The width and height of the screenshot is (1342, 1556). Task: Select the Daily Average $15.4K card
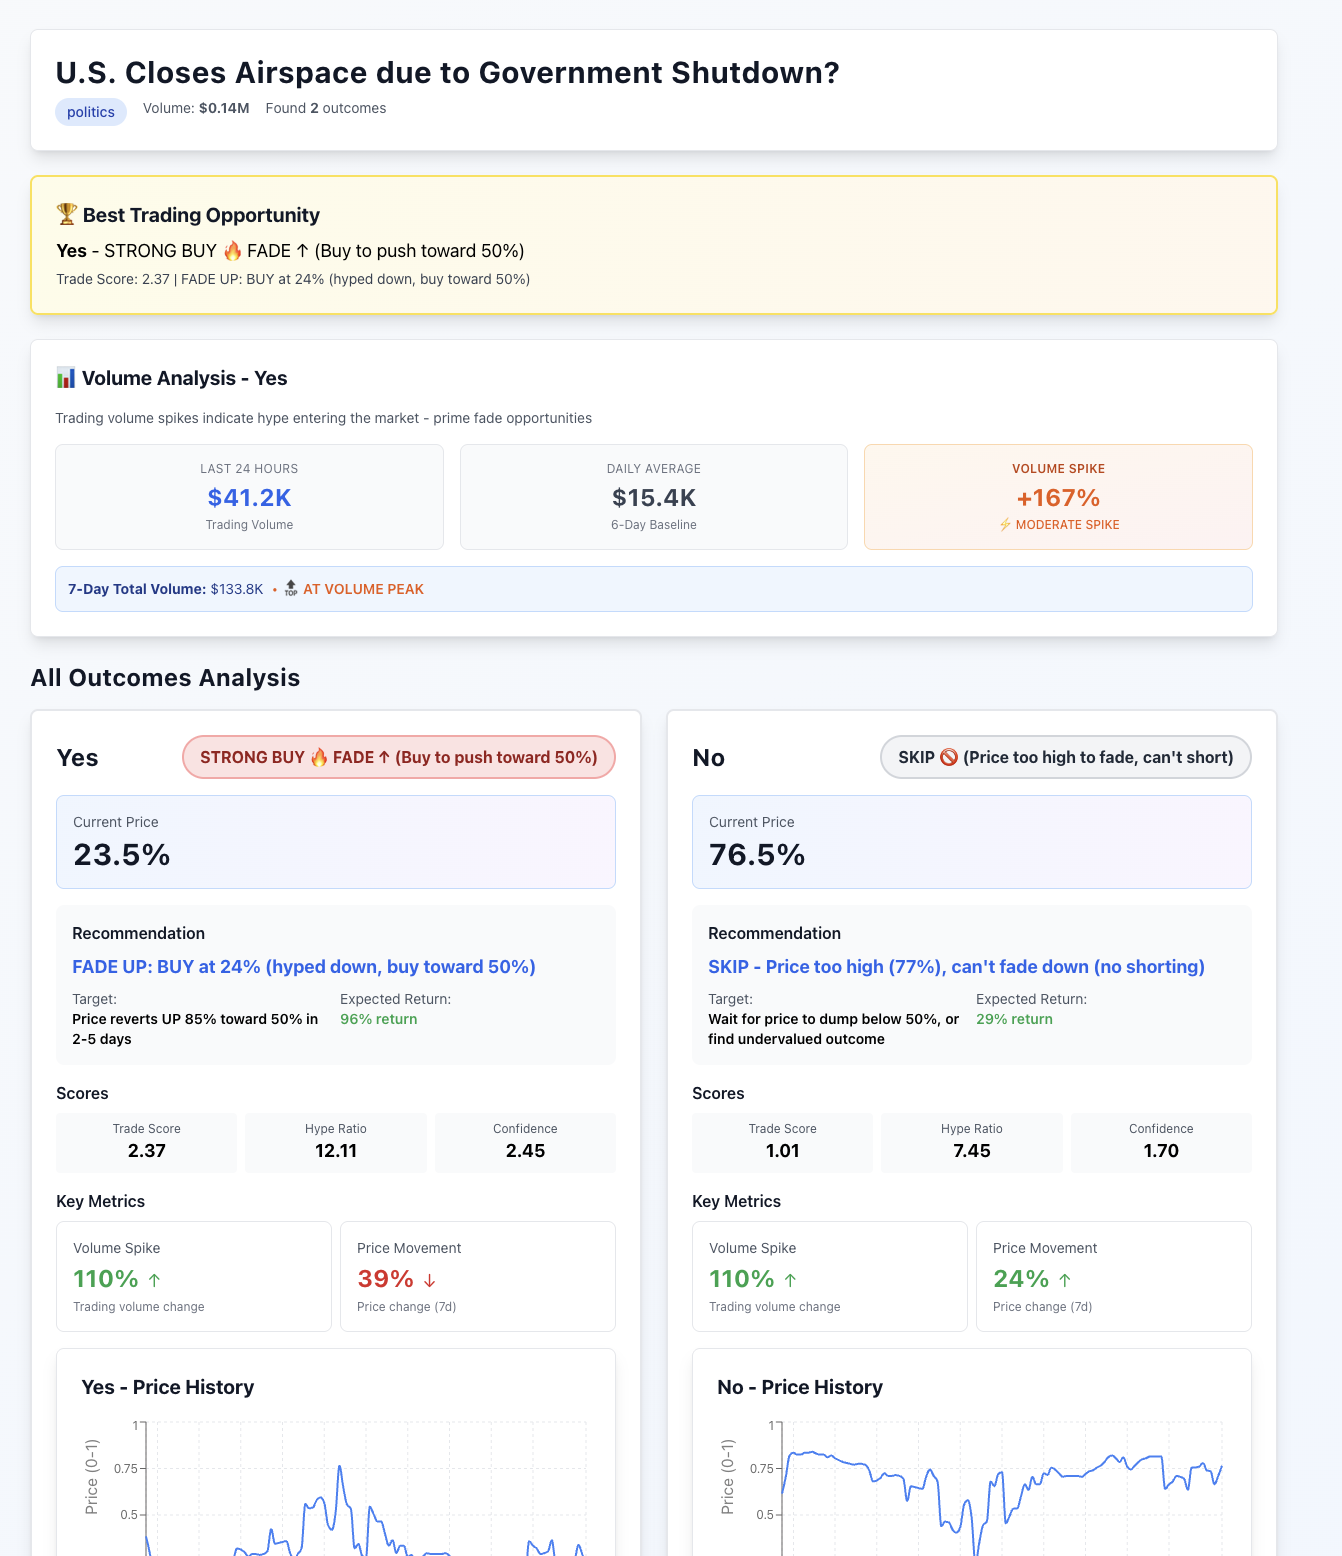pyautogui.click(x=654, y=497)
